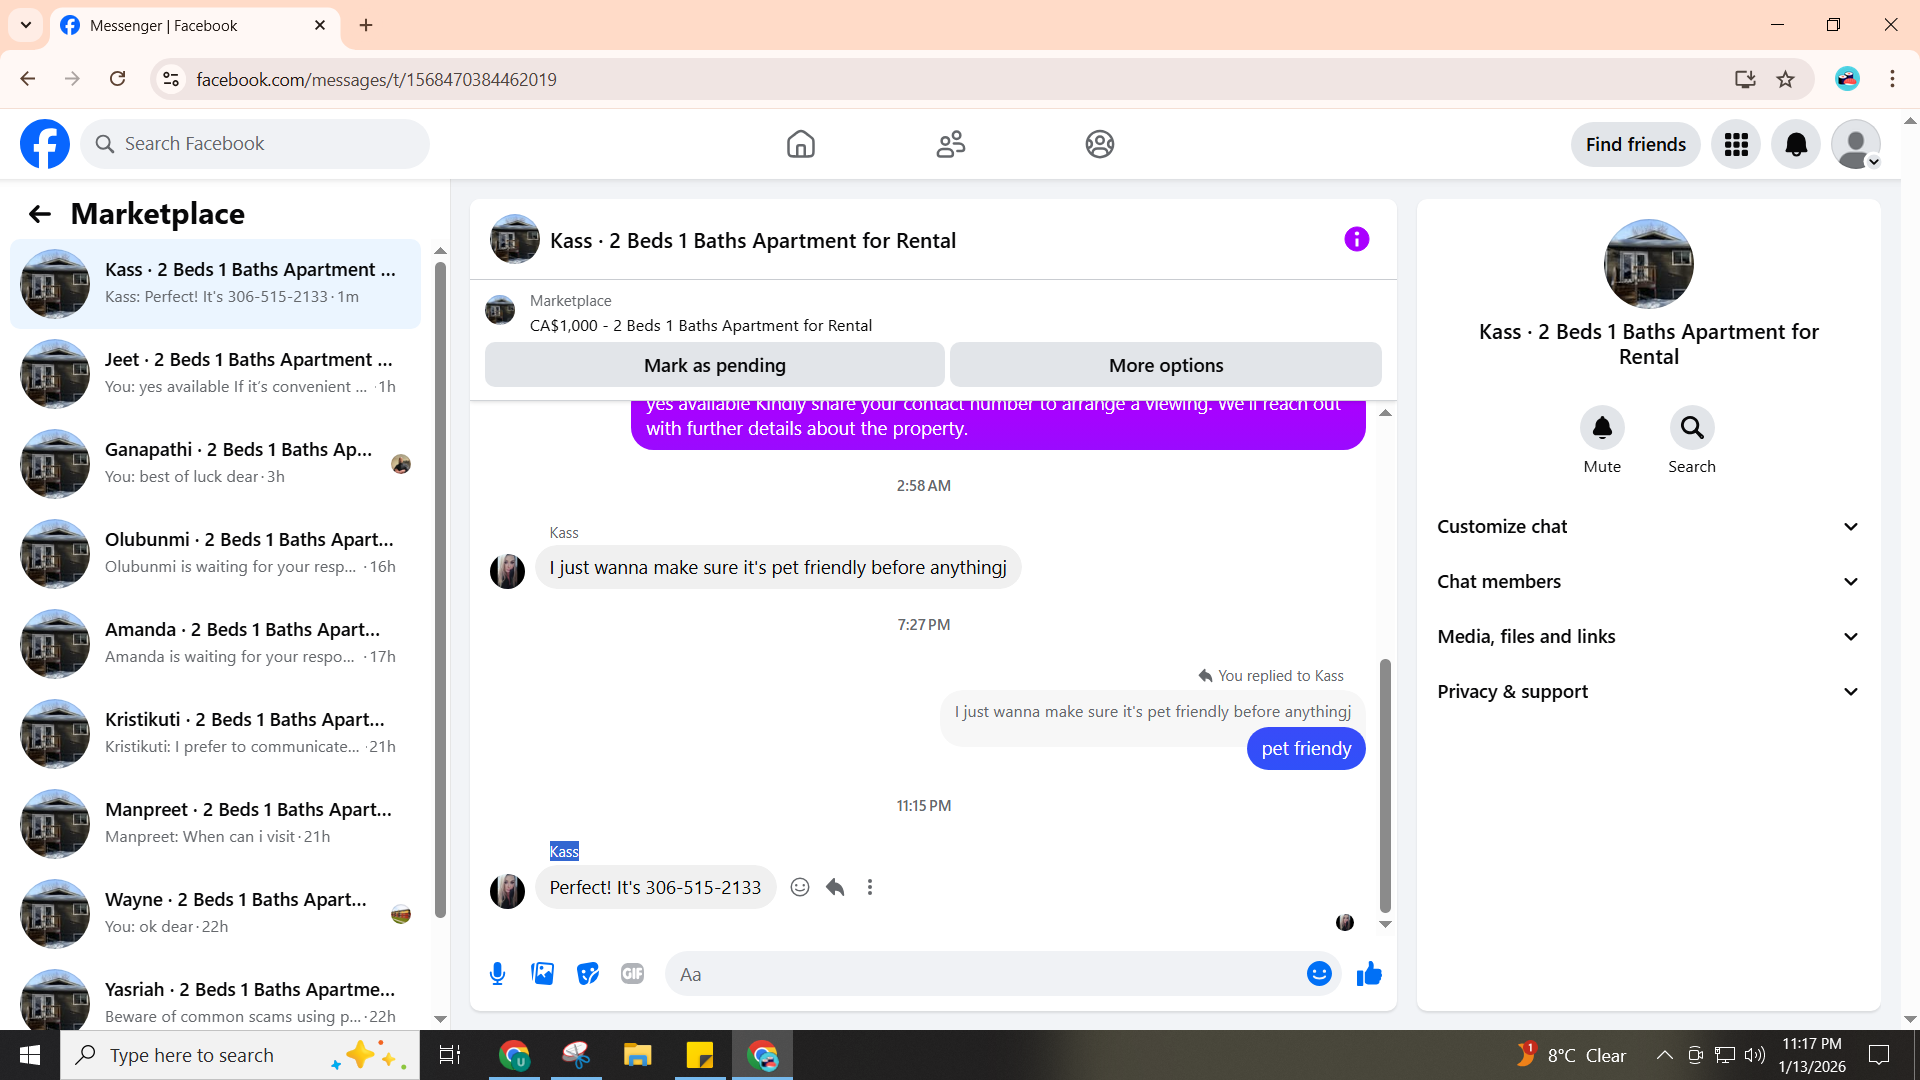
Task: Go to the Facebook Home tab
Action: click(800, 144)
